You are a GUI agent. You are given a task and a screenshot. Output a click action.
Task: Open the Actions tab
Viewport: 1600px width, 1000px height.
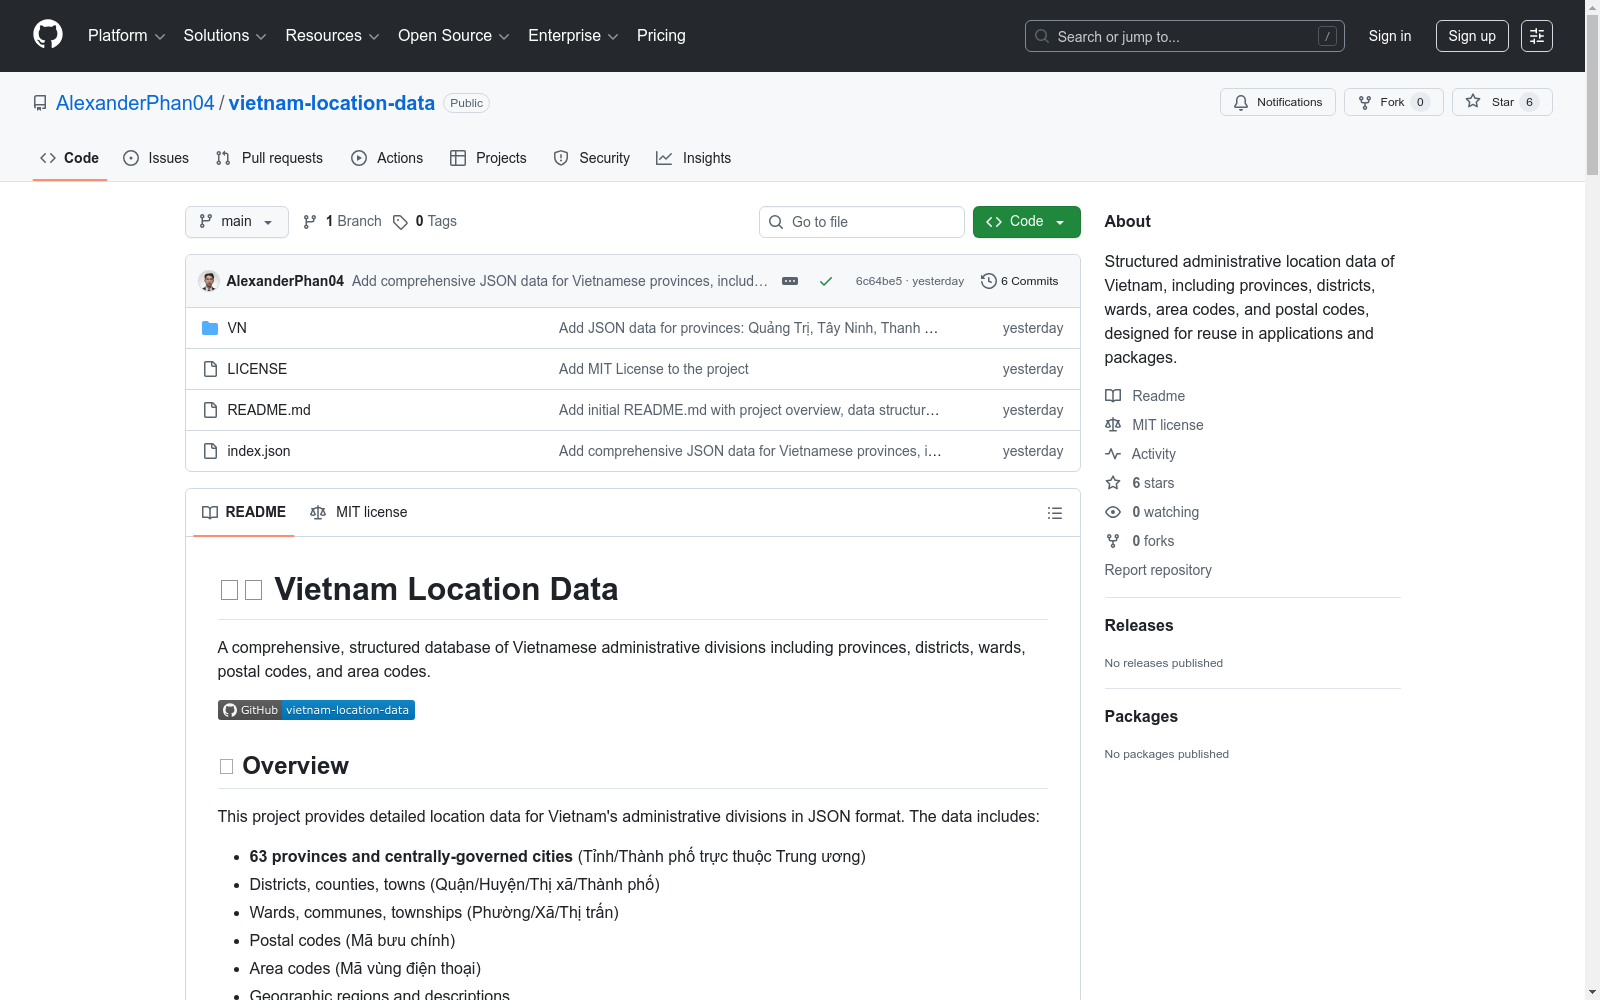coord(387,158)
